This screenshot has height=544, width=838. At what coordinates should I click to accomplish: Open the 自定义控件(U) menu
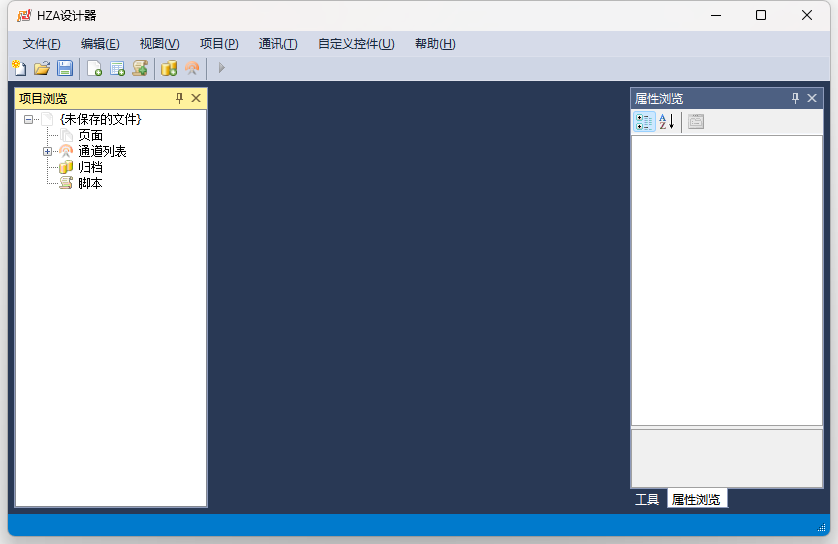click(356, 44)
